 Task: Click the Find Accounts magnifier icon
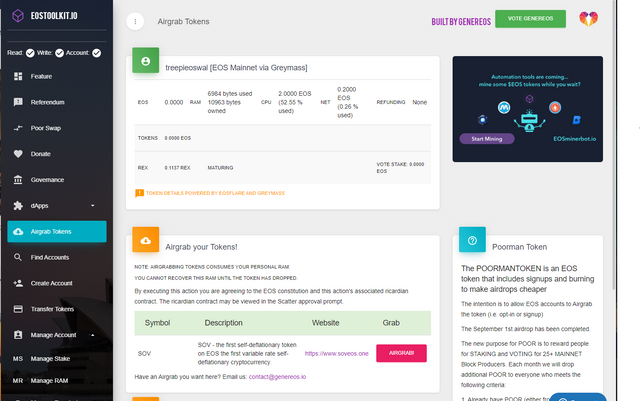[x=18, y=257]
